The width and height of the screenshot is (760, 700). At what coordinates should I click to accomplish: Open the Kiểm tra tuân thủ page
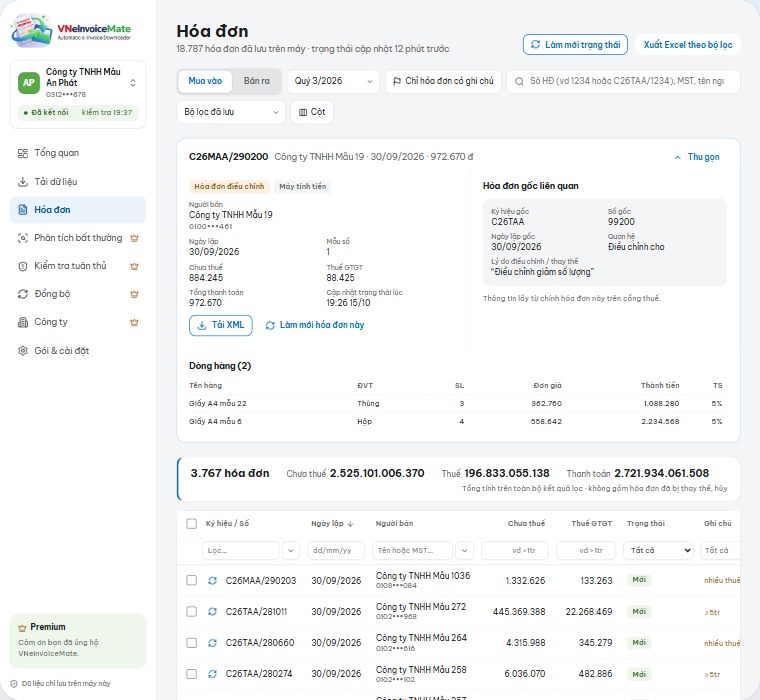pyautogui.click(x=78, y=266)
